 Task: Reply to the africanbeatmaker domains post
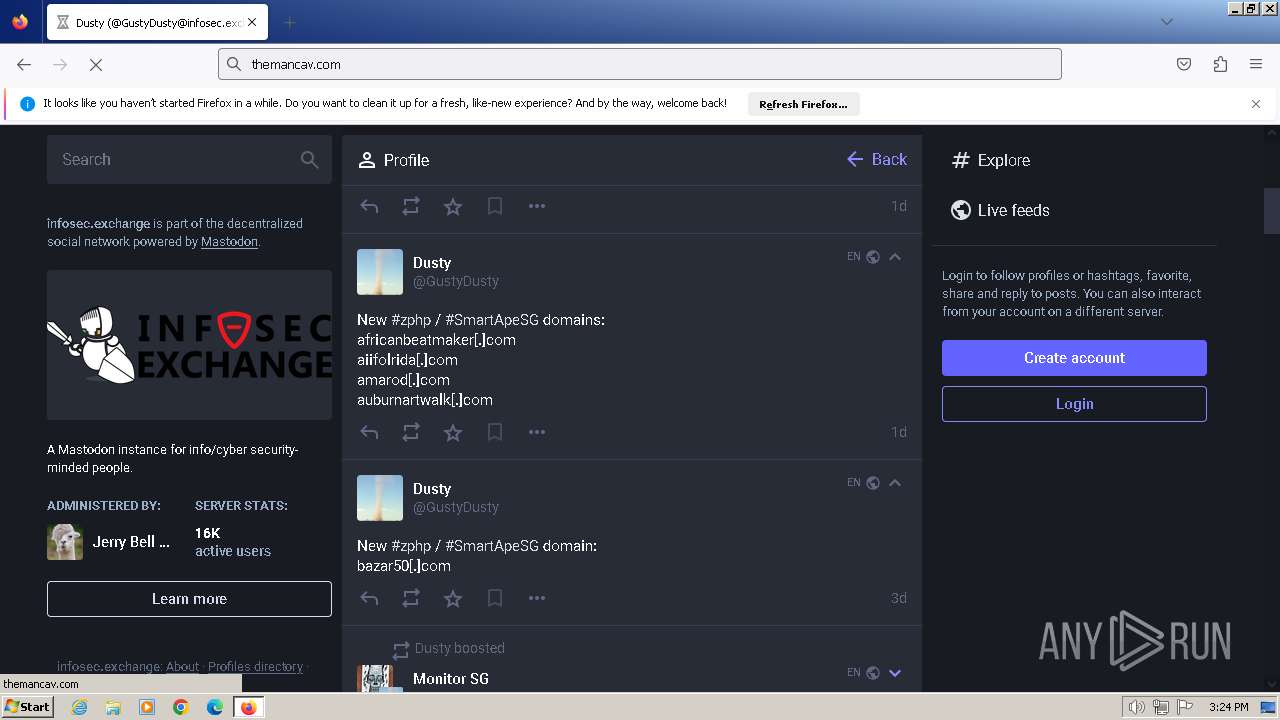[x=369, y=432]
